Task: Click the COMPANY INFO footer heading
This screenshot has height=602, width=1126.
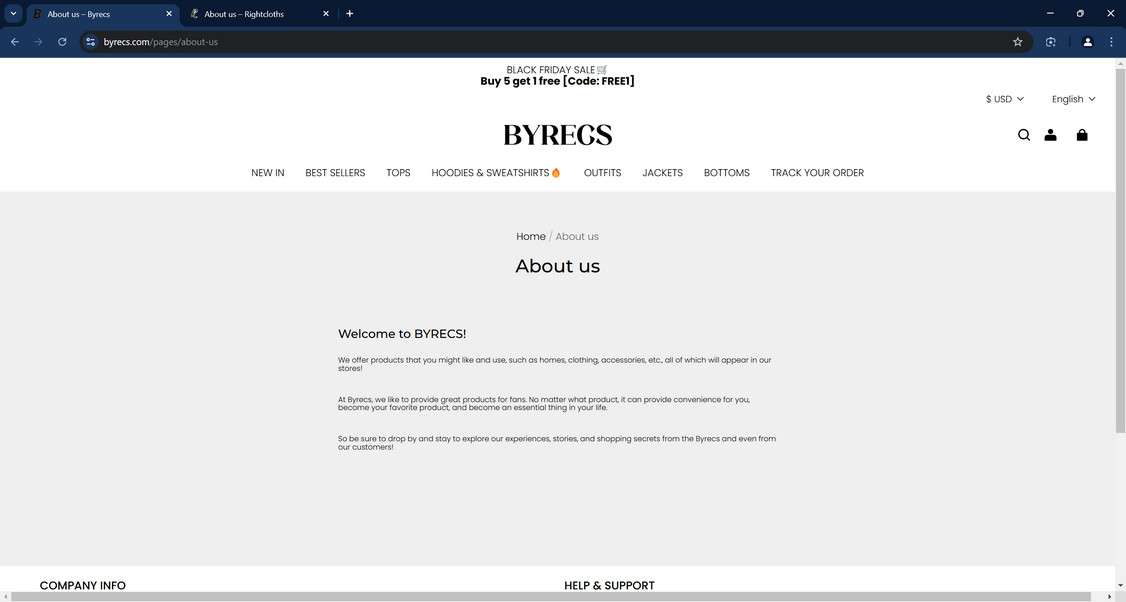Action: click(83, 585)
